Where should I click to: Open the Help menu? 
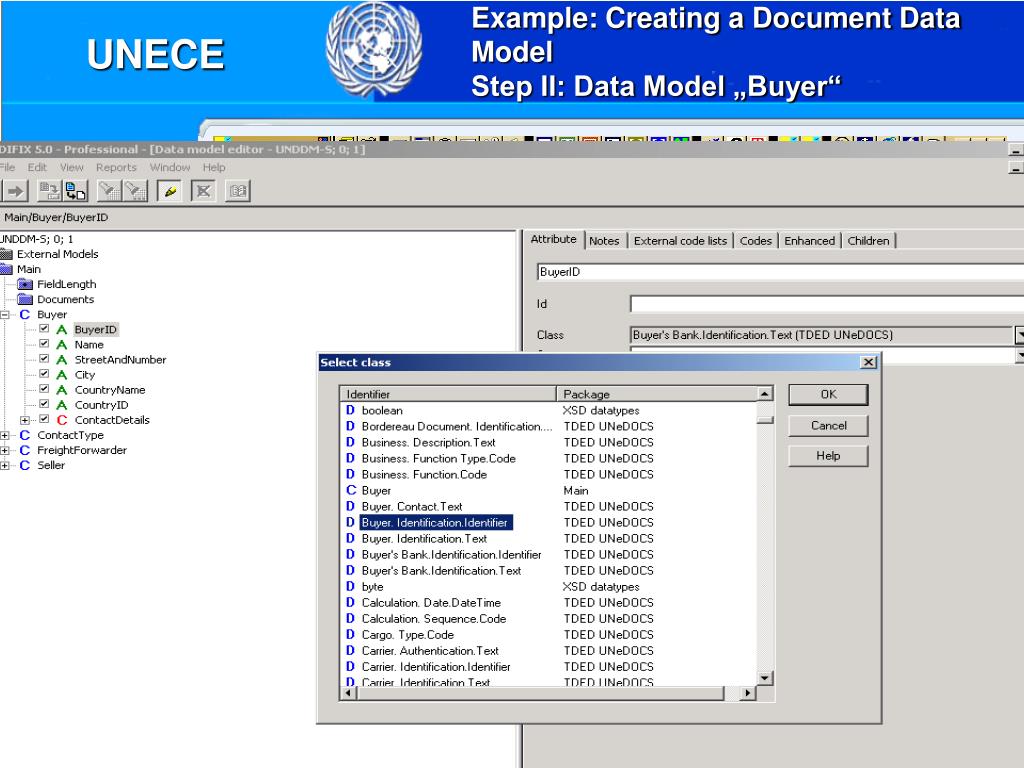(x=214, y=167)
